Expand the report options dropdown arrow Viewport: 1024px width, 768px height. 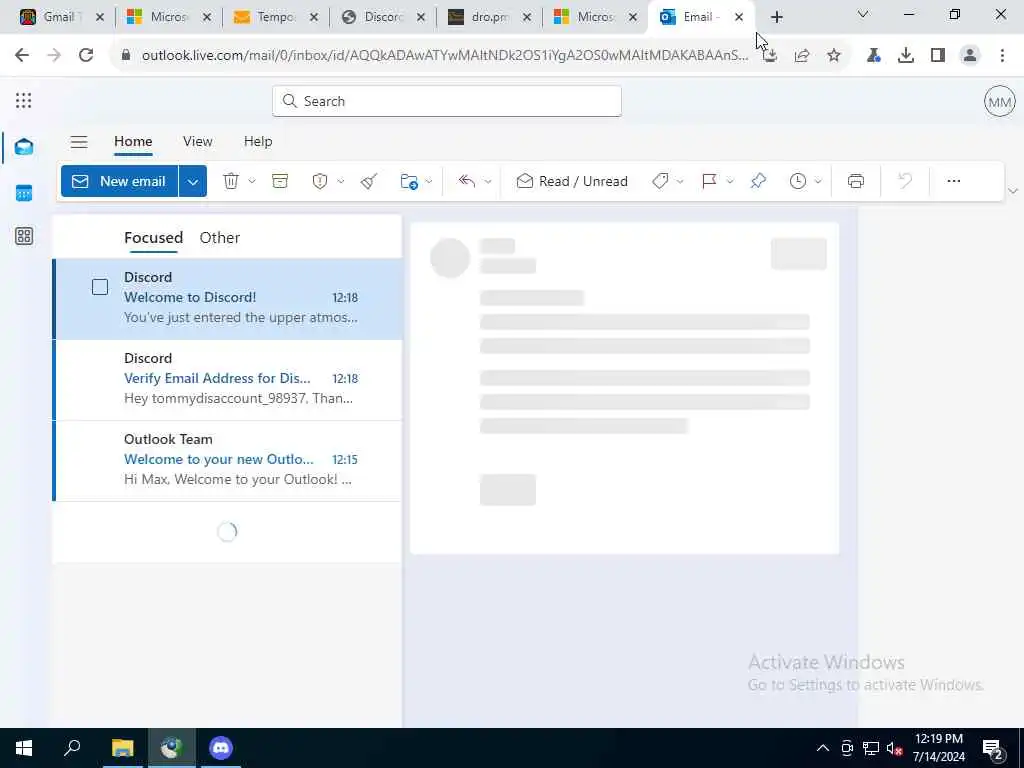[x=340, y=182]
